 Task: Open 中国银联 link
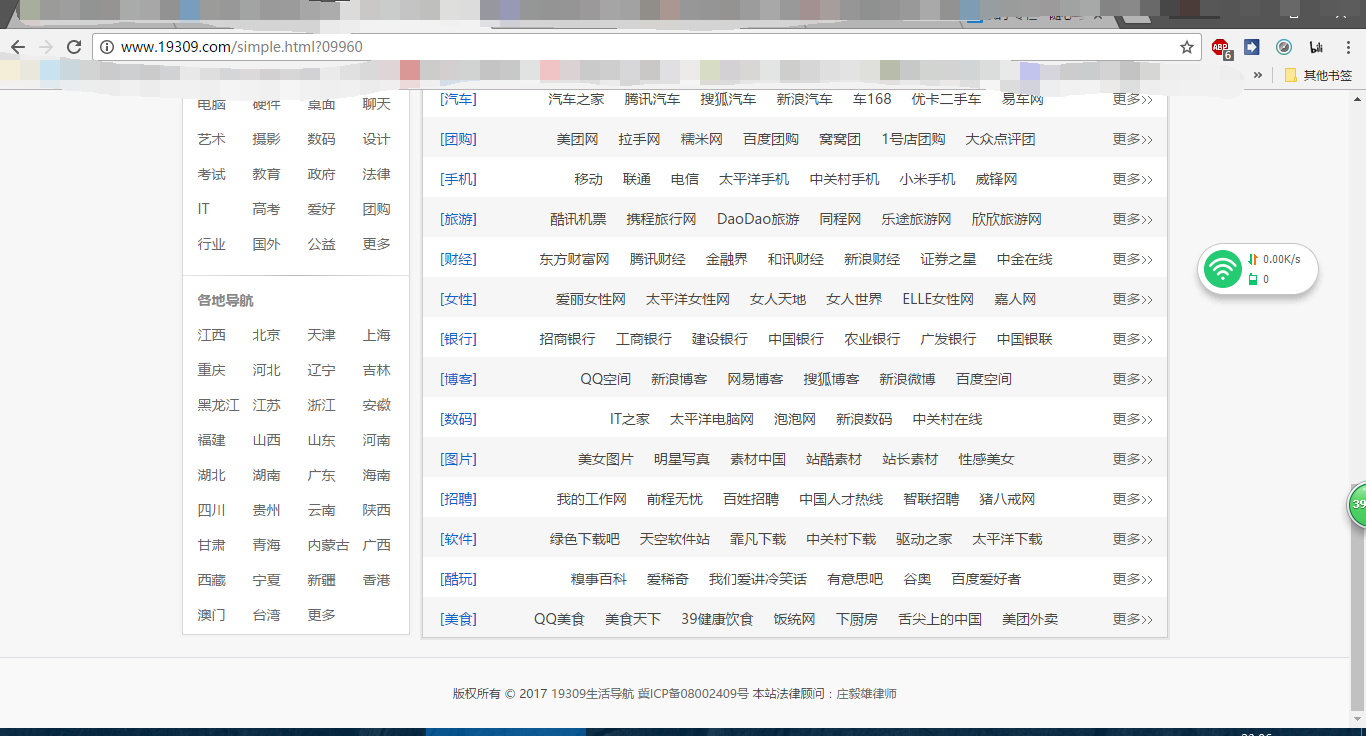1025,339
